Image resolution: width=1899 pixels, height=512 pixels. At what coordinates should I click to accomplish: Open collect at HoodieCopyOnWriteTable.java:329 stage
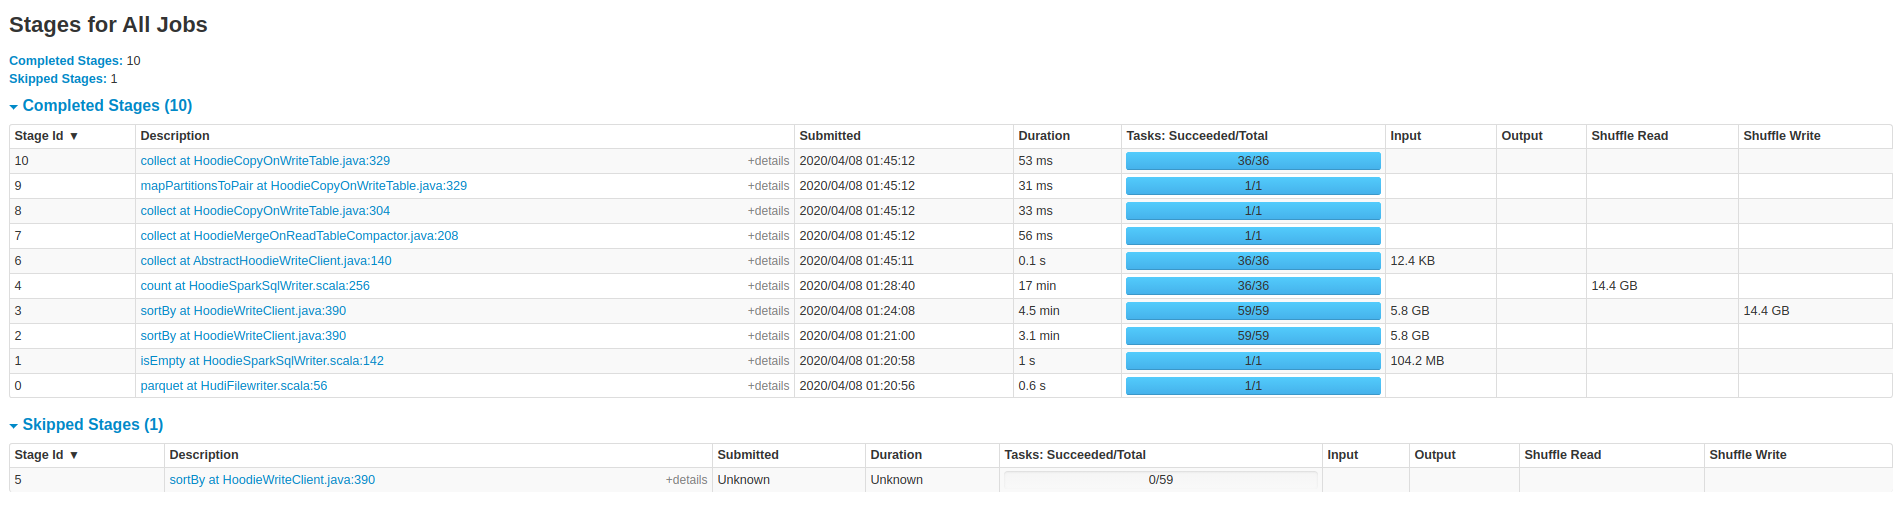pos(265,161)
